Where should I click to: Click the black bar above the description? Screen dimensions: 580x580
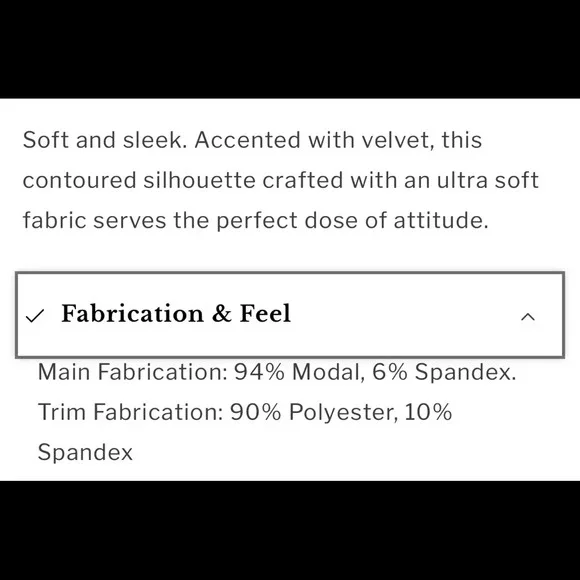click(x=290, y=49)
